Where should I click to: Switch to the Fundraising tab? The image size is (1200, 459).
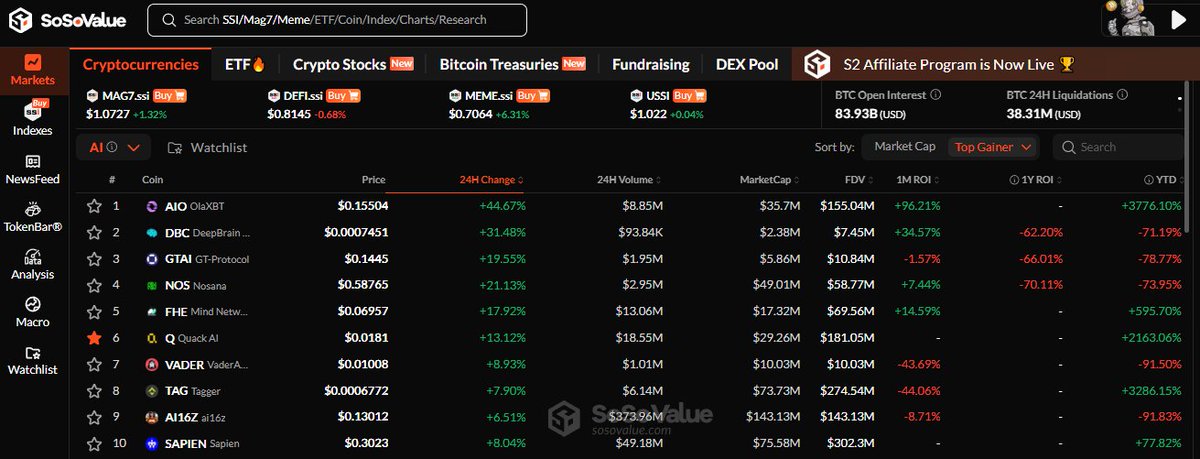pos(651,64)
